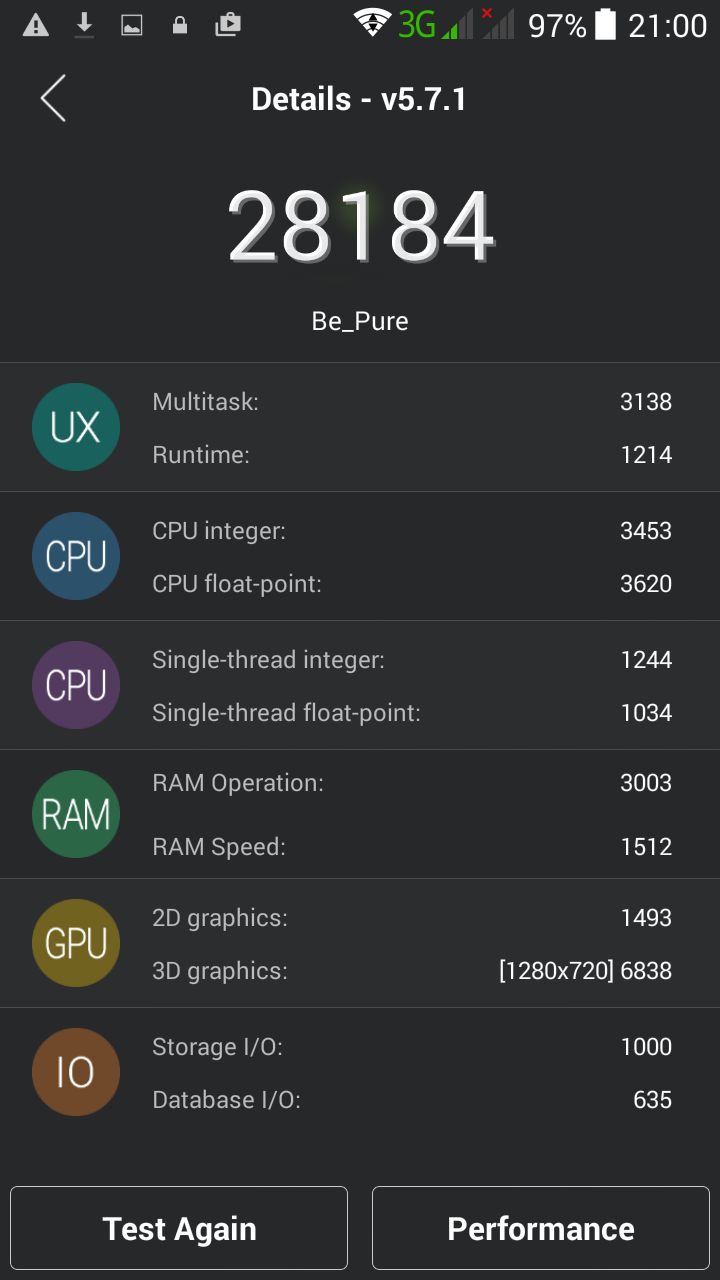Screen dimensions: 720x1280
Task: Select the Multitask score row
Action: pyautogui.click(x=411, y=402)
